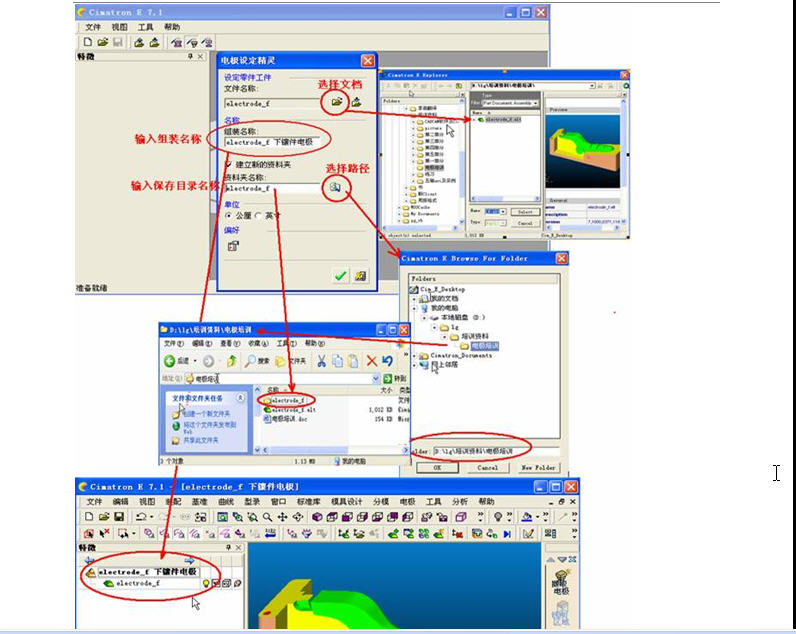Screen dimensions: 796x634
Task: Open the 工具 menu in the top Cimatron window
Action: pyautogui.click(x=145, y=27)
